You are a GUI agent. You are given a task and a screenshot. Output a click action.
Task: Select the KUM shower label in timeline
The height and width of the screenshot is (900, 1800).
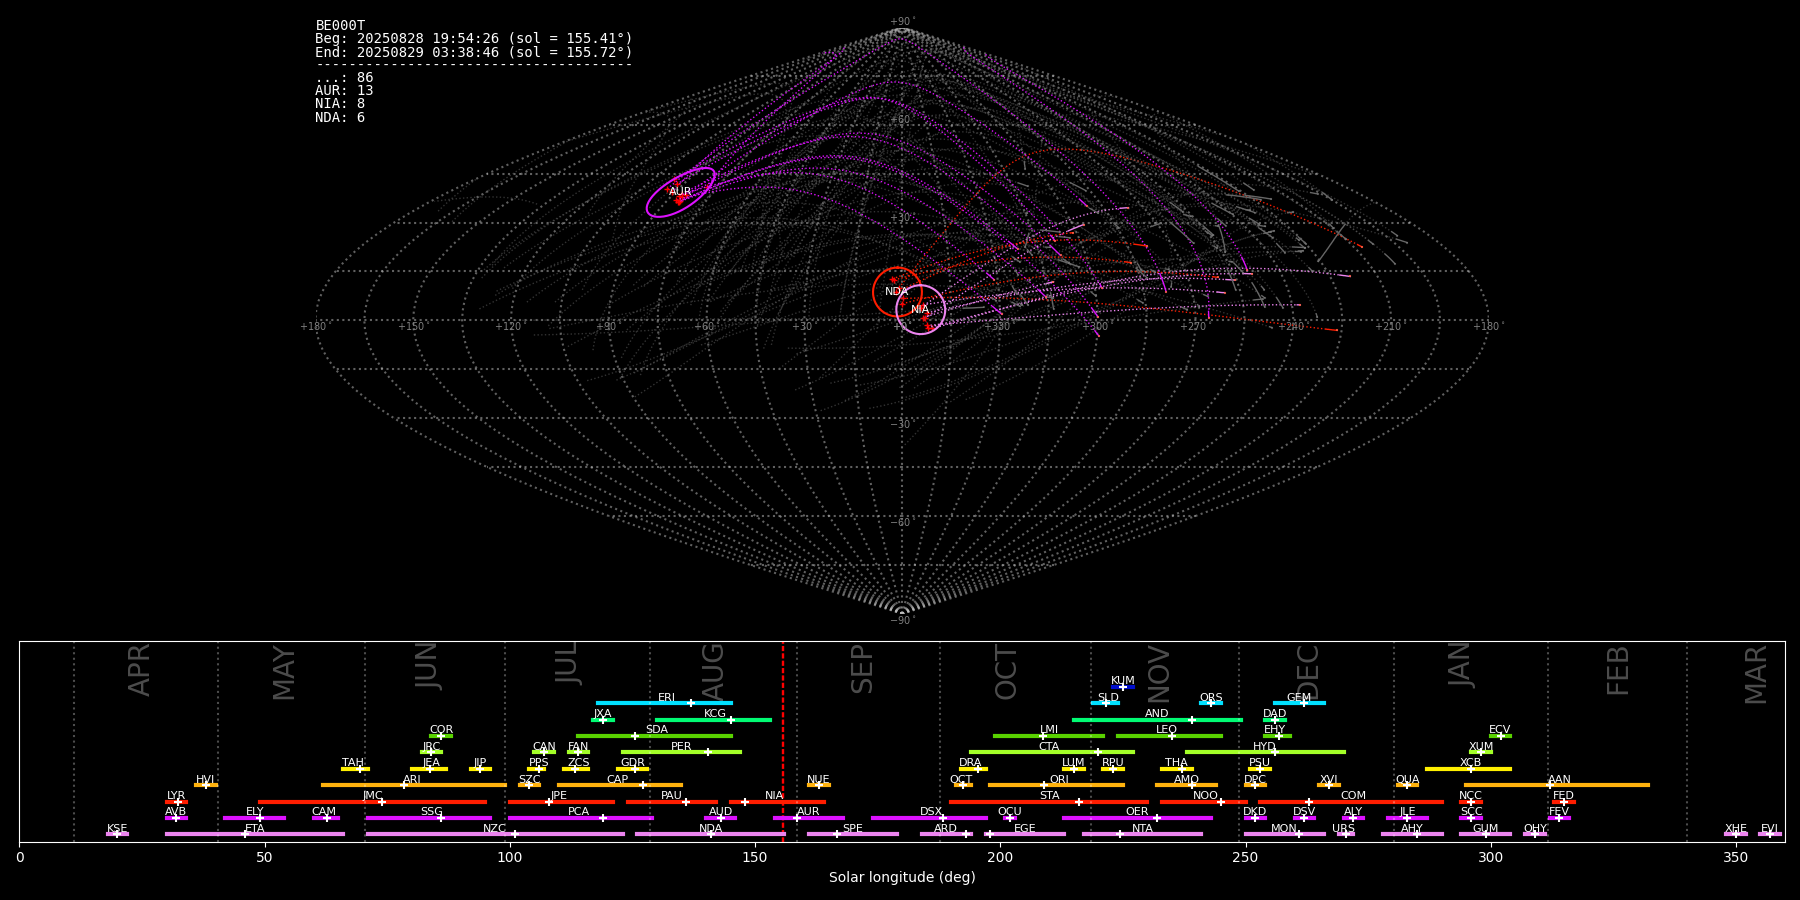point(1123,681)
